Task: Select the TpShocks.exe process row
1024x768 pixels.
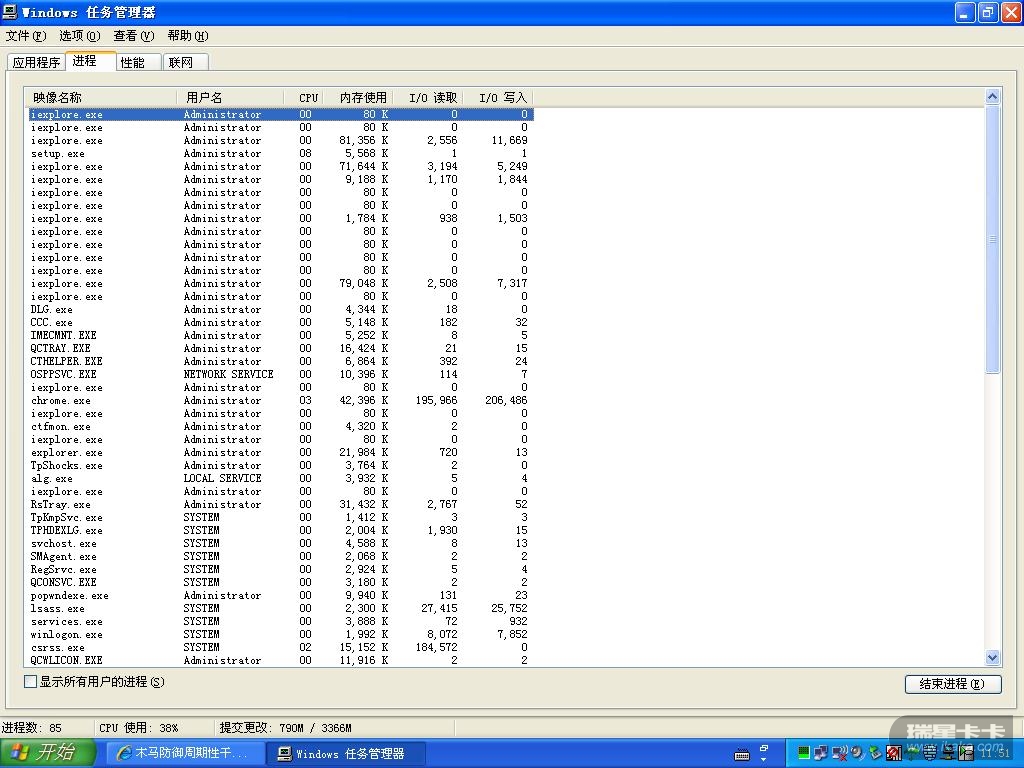Action: (x=281, y=466)
